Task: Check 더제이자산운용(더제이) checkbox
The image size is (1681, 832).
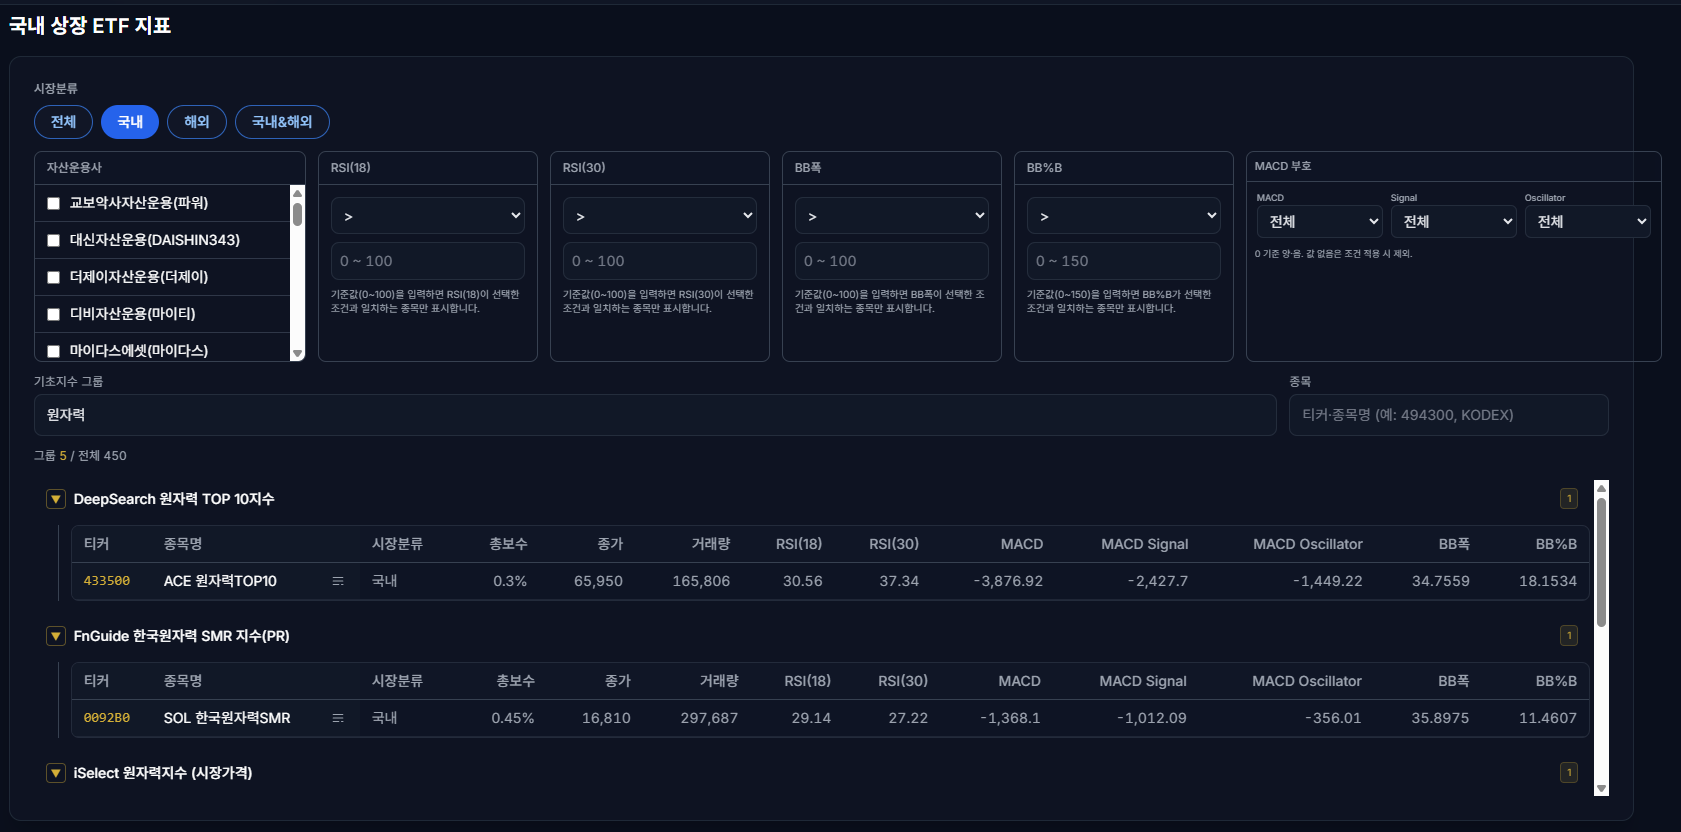Action: point(54,277)
